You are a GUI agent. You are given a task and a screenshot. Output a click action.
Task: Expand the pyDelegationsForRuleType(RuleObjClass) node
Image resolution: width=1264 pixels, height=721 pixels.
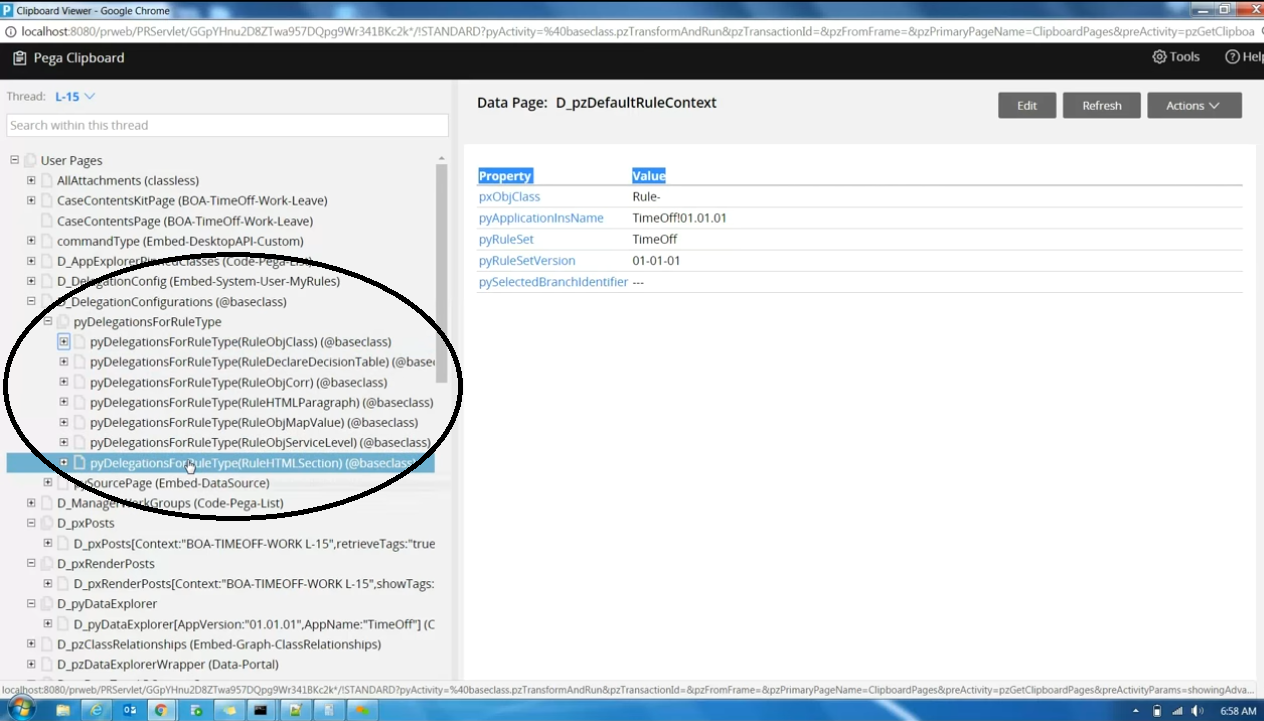(x=63, y=341)
